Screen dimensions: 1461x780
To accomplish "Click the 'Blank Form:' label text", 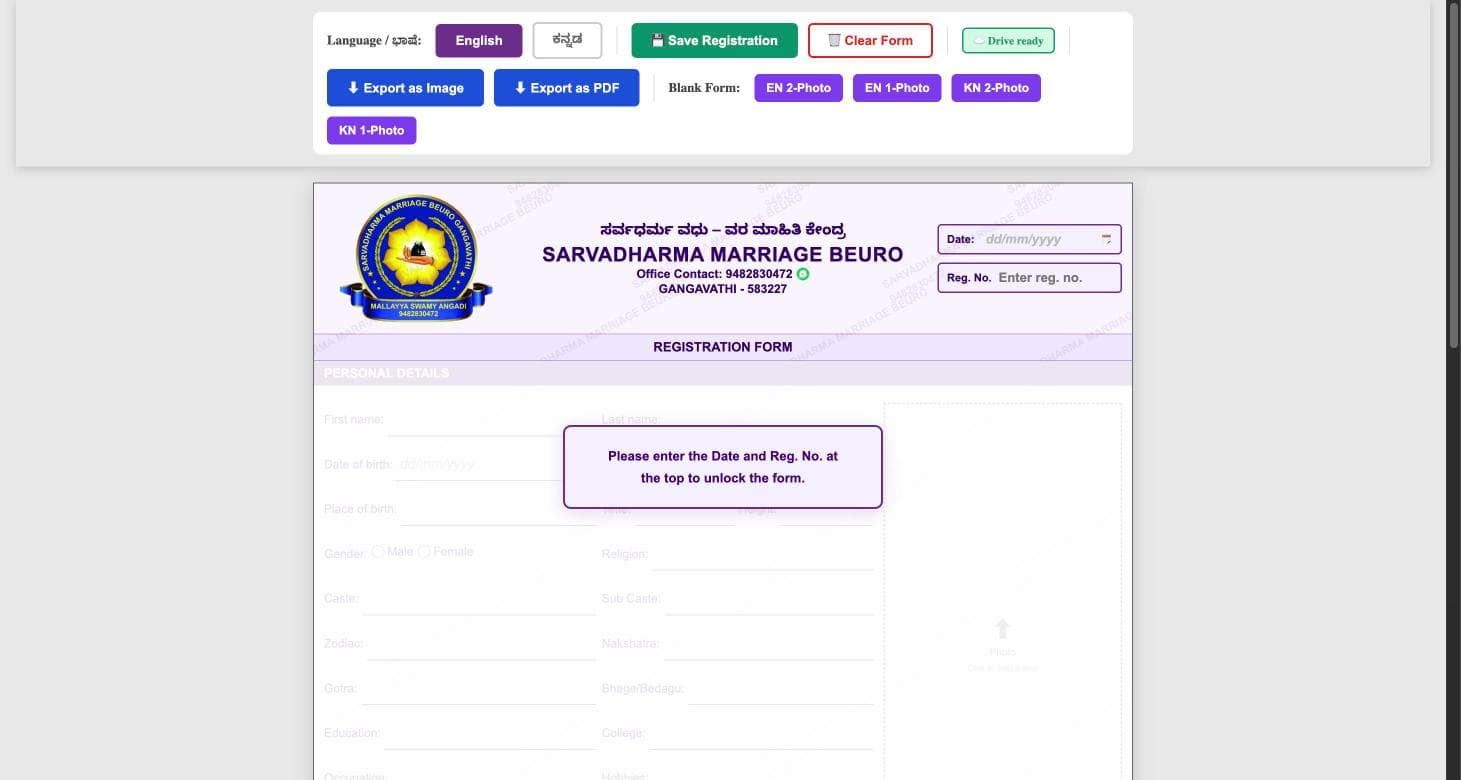I will pyautogui.click(x=704, y=88).
